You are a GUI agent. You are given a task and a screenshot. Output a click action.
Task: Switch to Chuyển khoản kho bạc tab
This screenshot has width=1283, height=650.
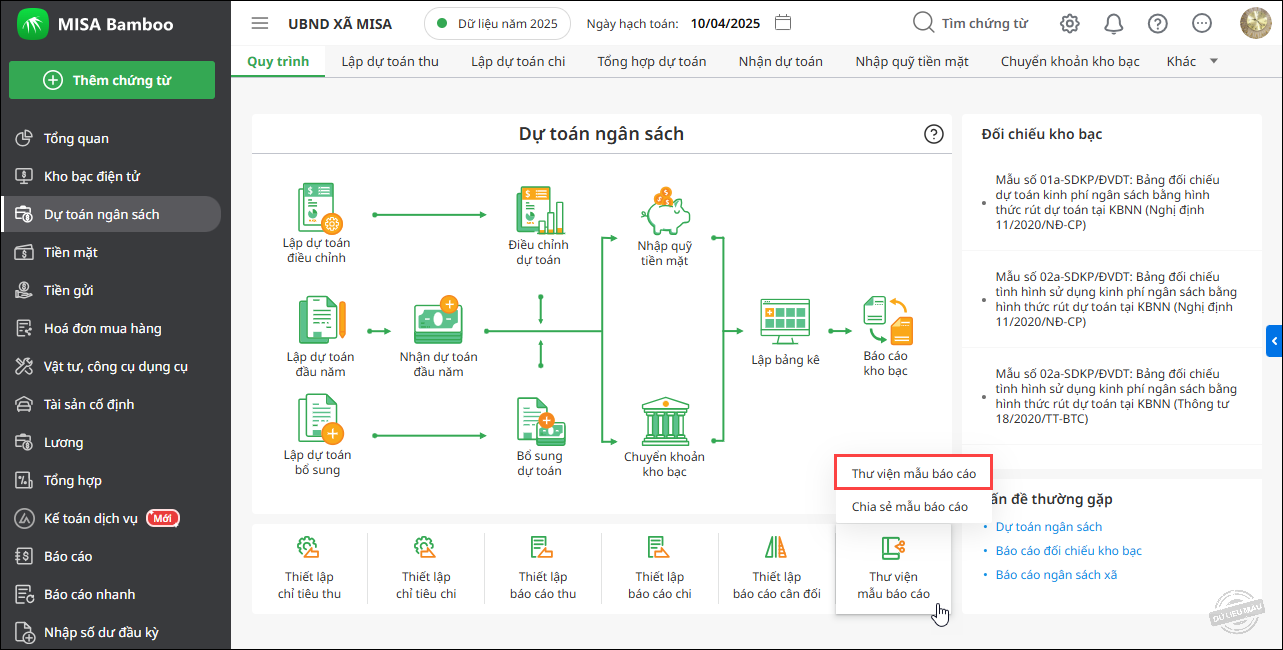click(1070, 61)
